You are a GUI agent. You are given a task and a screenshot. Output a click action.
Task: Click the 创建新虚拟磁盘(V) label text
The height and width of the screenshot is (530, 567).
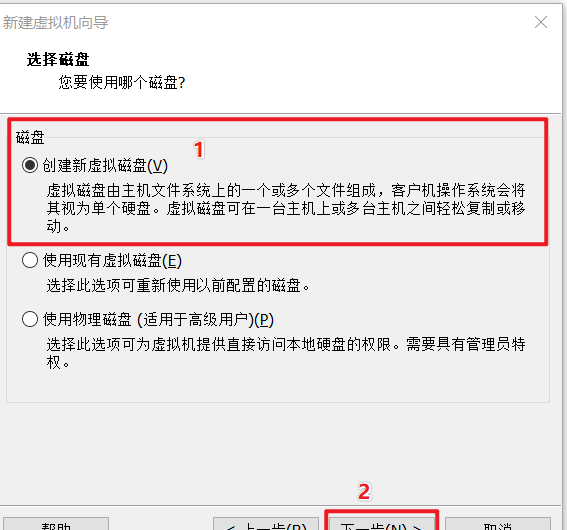point(105,166)
